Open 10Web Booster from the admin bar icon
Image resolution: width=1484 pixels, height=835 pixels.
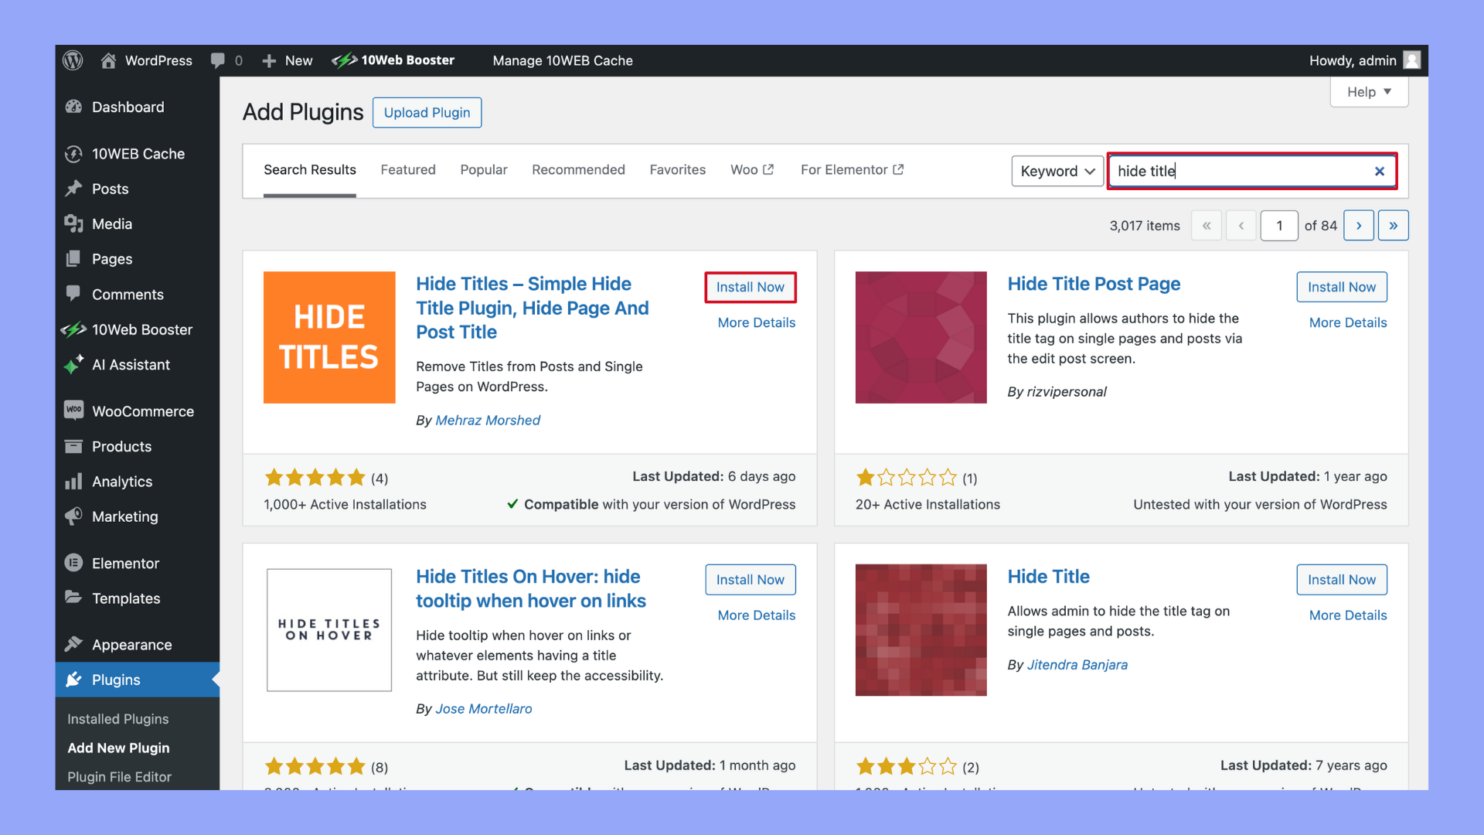point(343,60)
